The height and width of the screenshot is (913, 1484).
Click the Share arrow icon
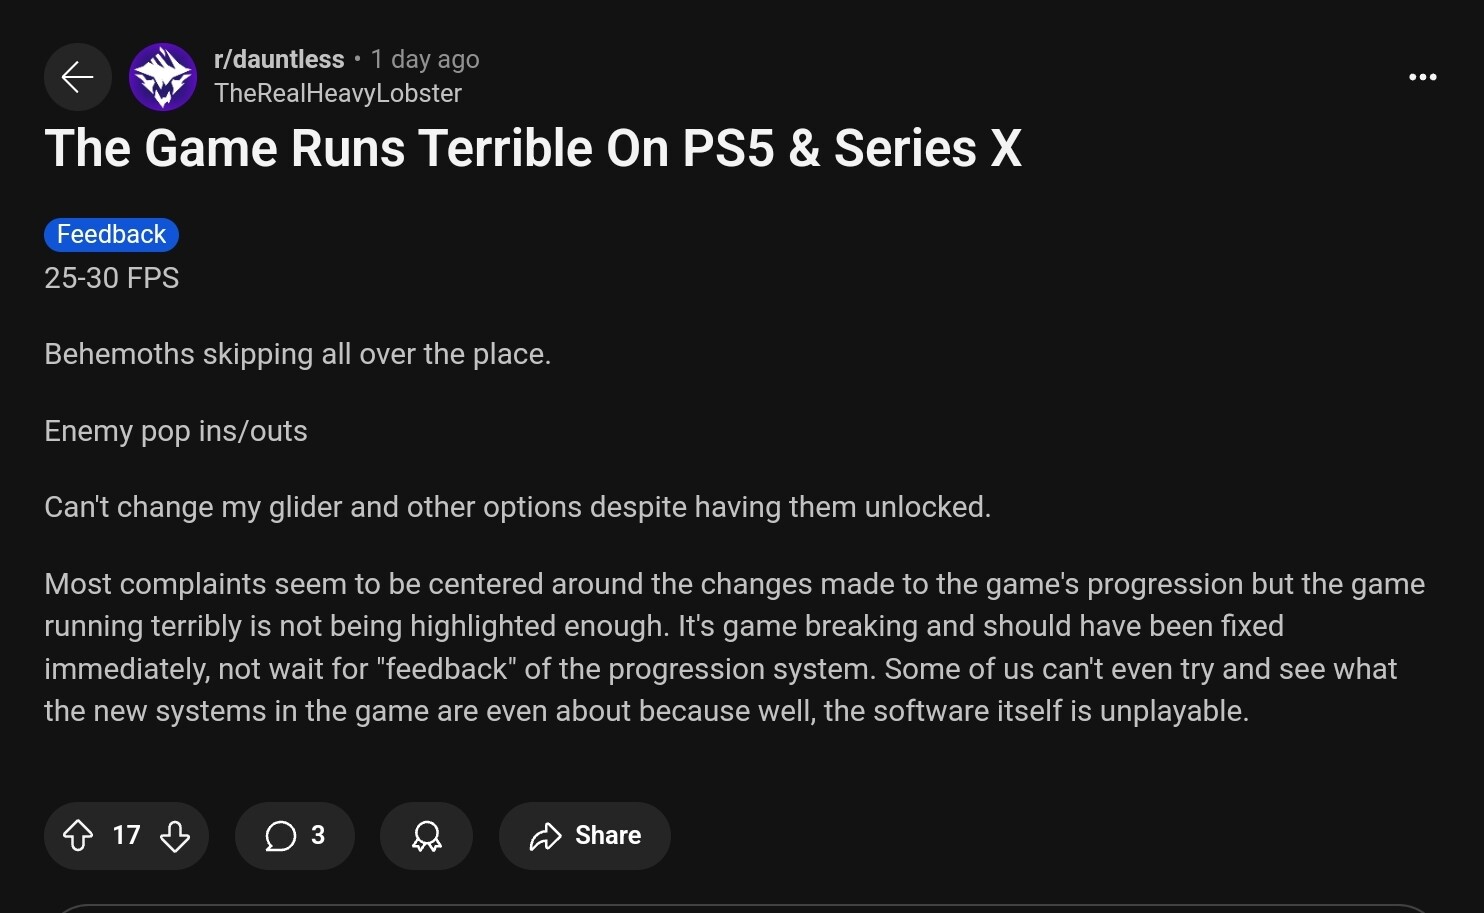coord(546,836)
